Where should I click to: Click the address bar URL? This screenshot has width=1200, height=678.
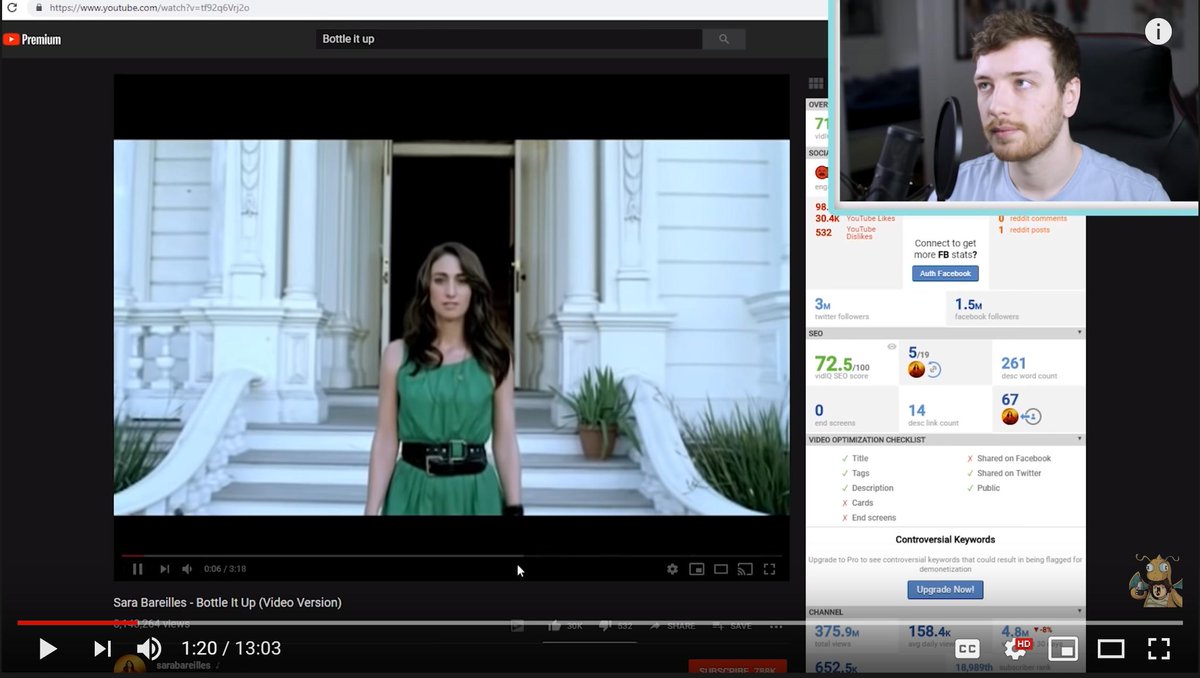pos(149,7)
